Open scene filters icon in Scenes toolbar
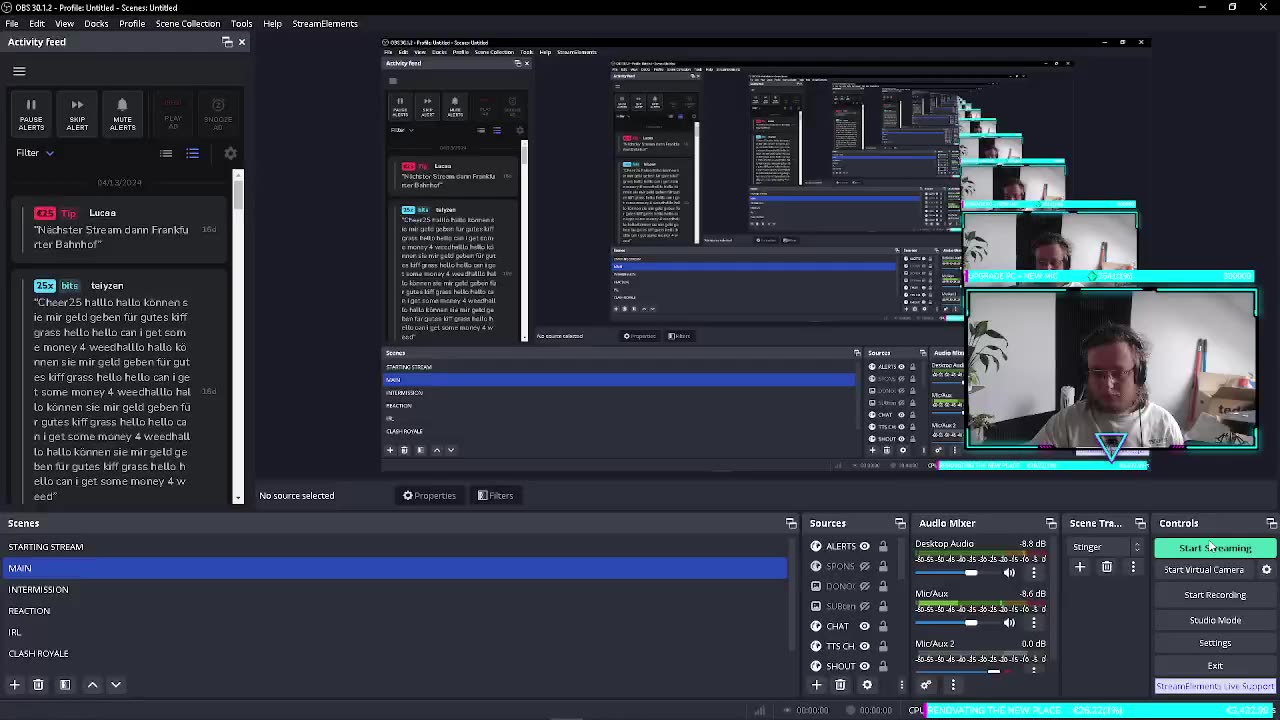This screenshot has height=720, width=1280. tap(65, 685)
